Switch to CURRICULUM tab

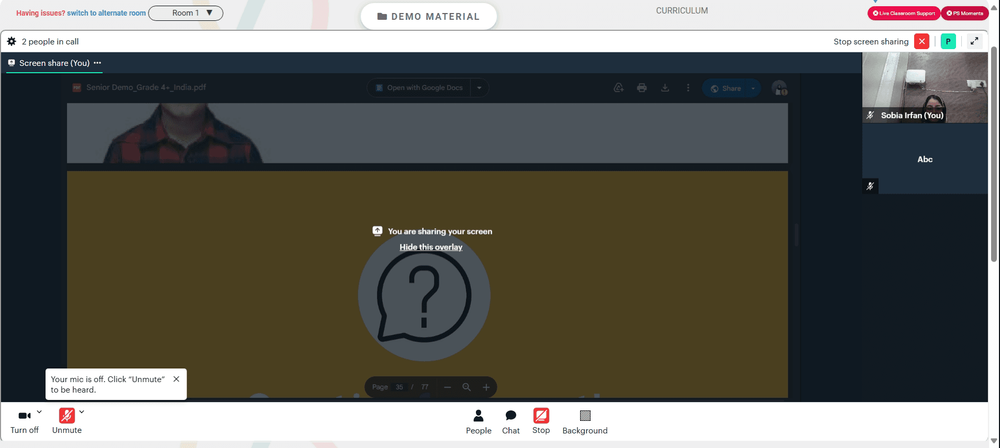pos(682,11)
